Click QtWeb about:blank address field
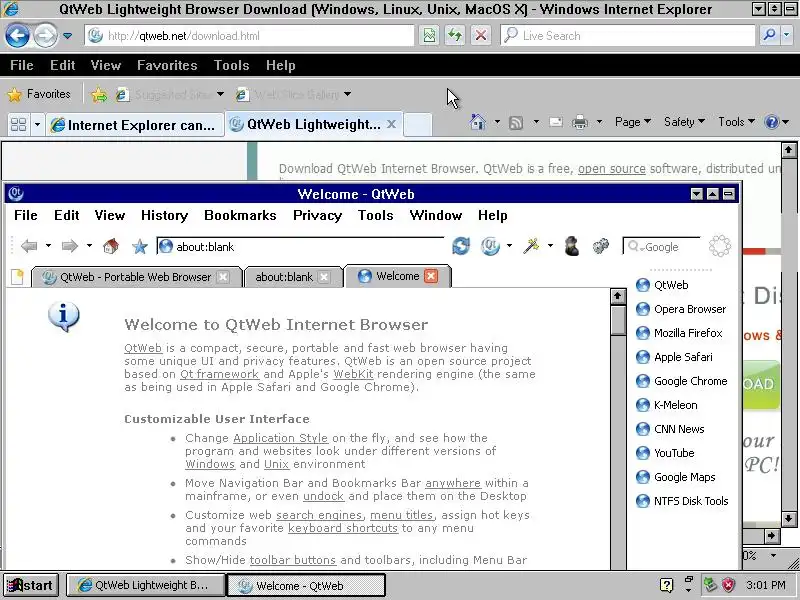The width and height of the screenshot is (800, 600). point(301,246)
